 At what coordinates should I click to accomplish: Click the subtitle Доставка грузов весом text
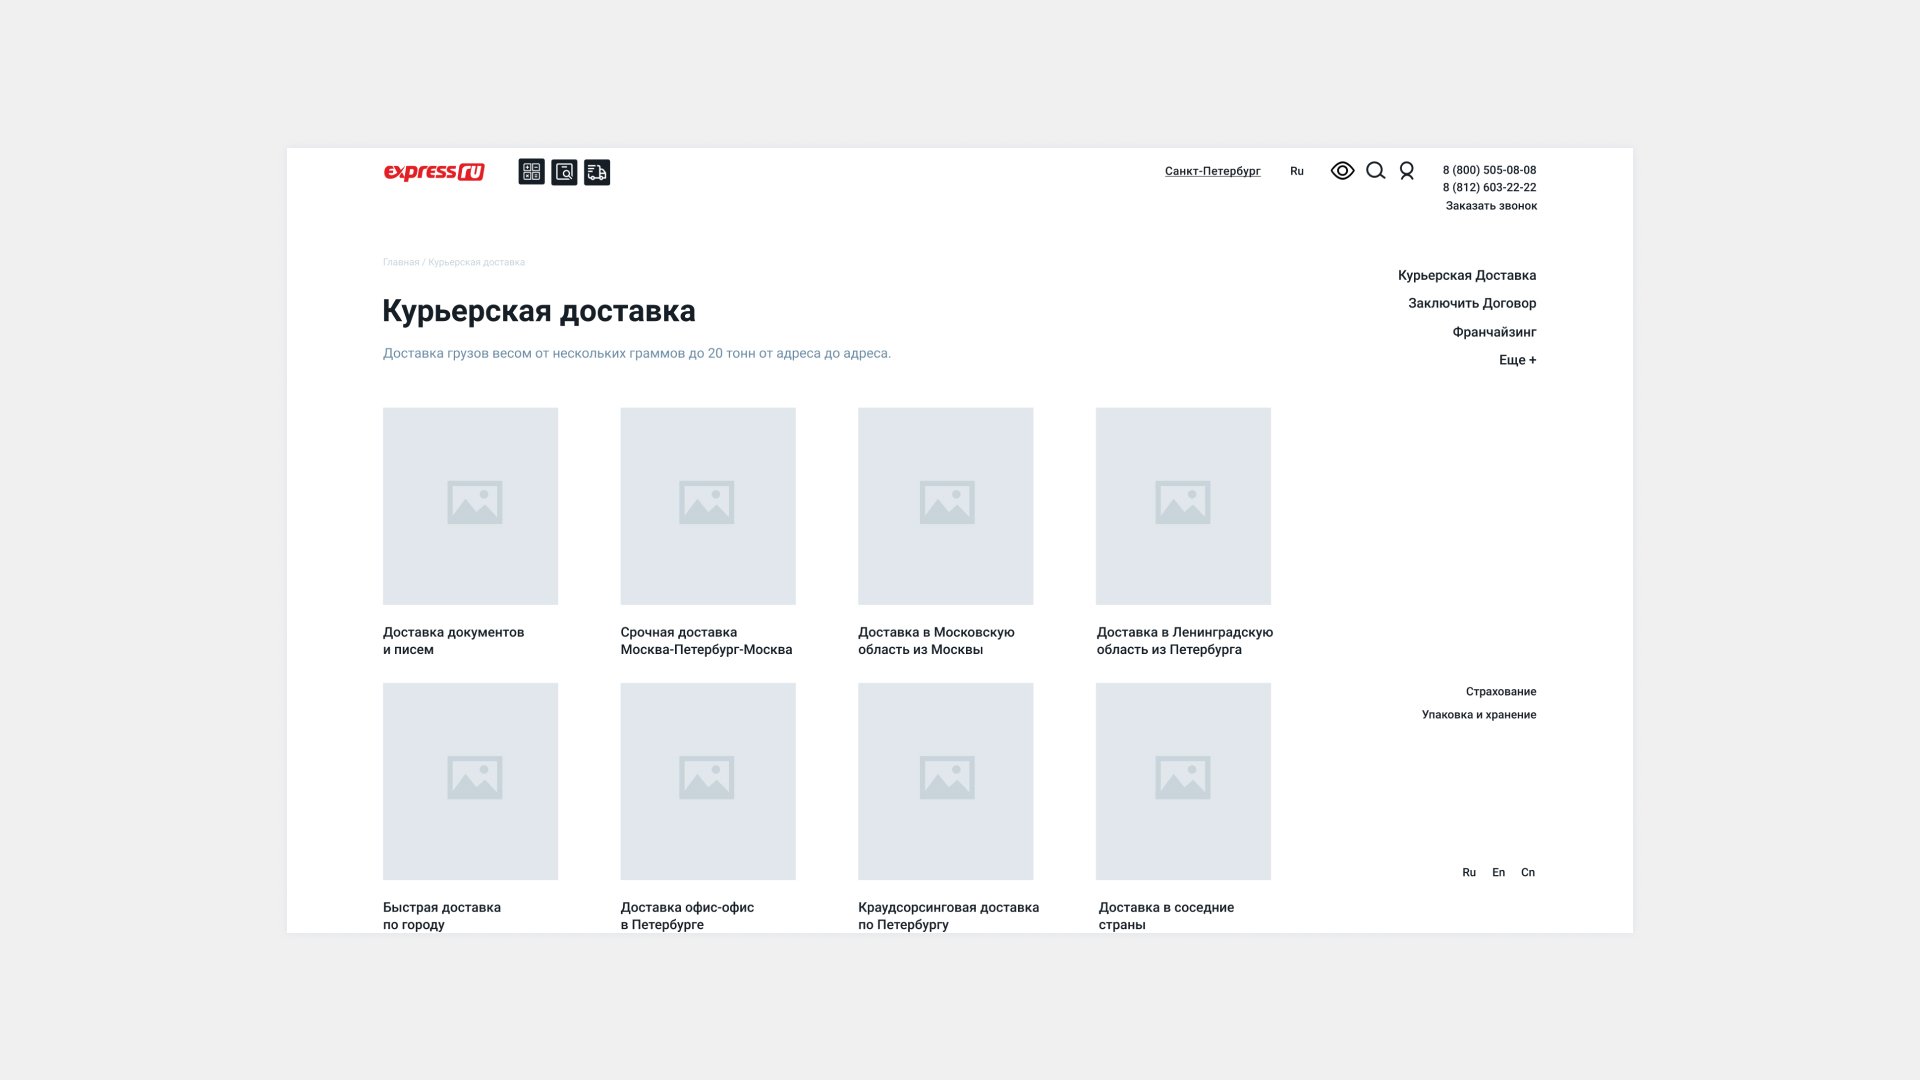[636, 353]
